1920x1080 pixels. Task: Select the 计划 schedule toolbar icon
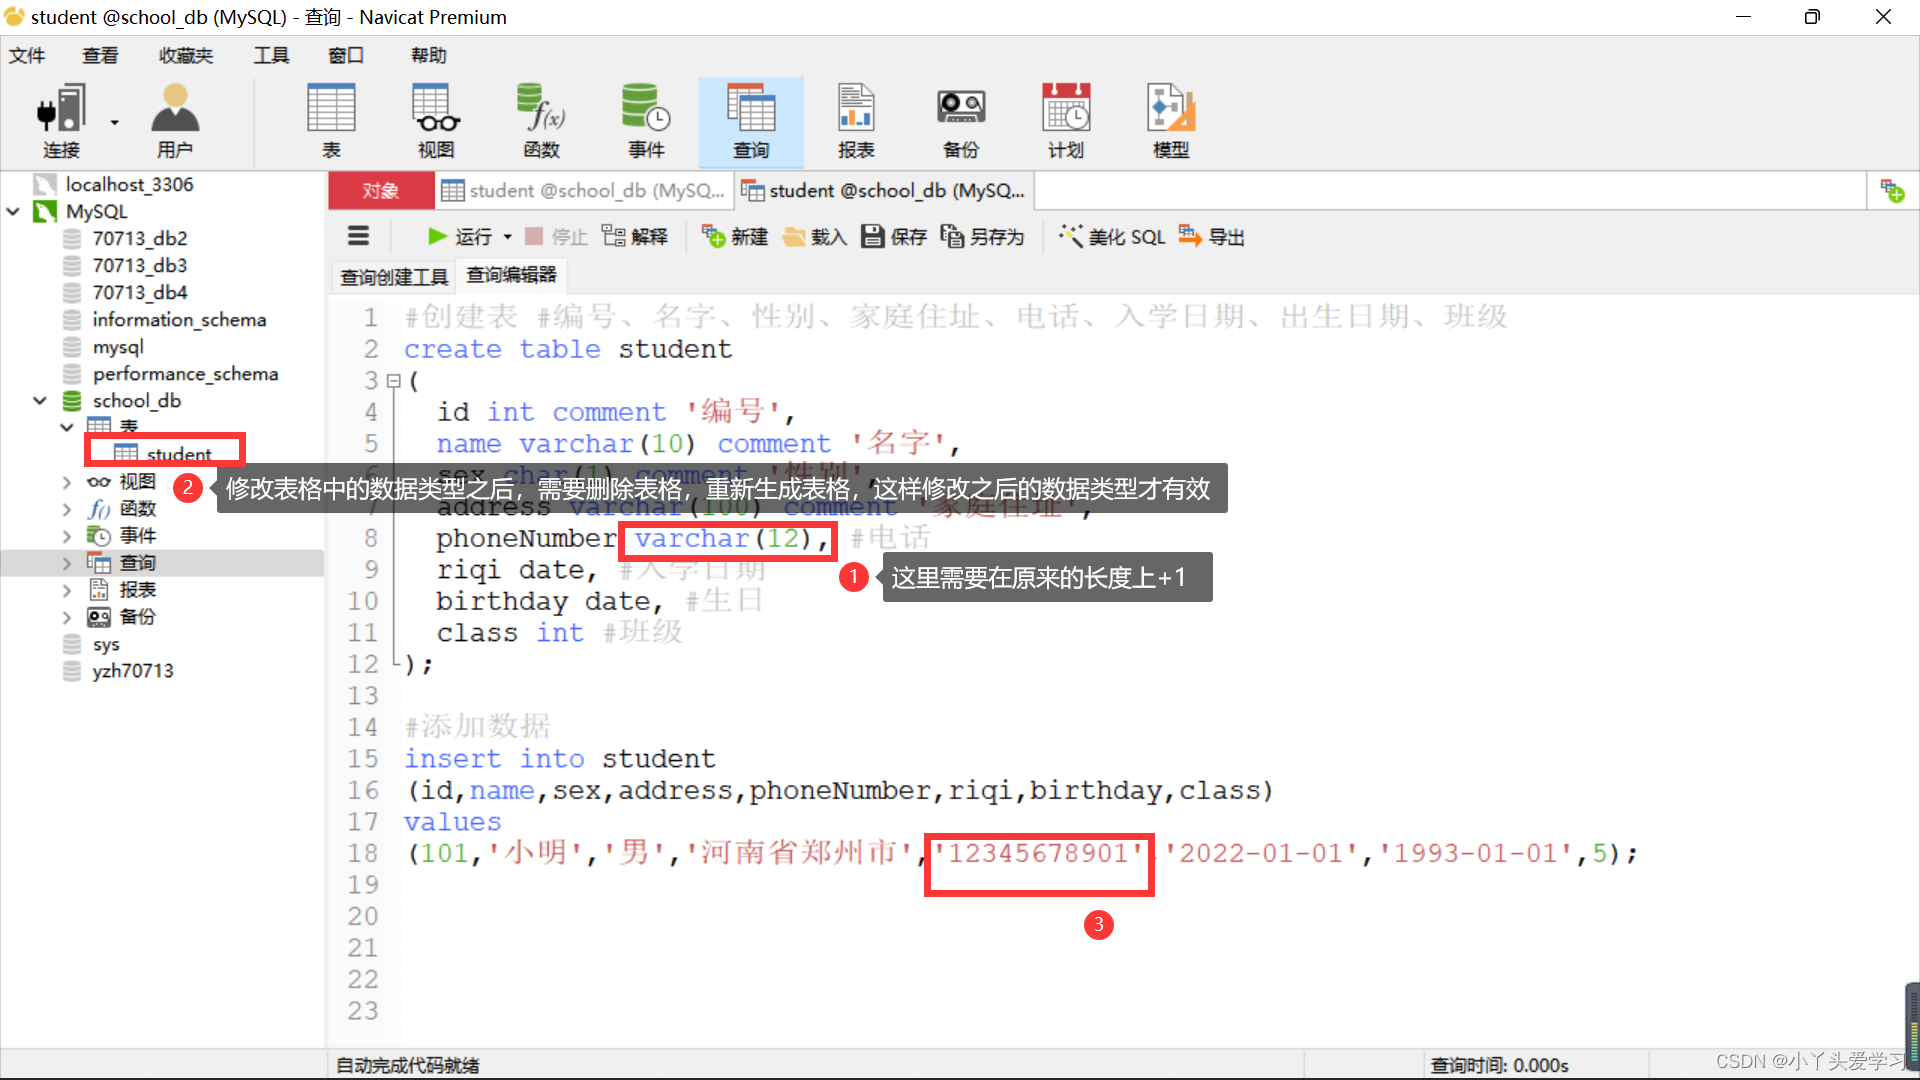point(1066,121)
